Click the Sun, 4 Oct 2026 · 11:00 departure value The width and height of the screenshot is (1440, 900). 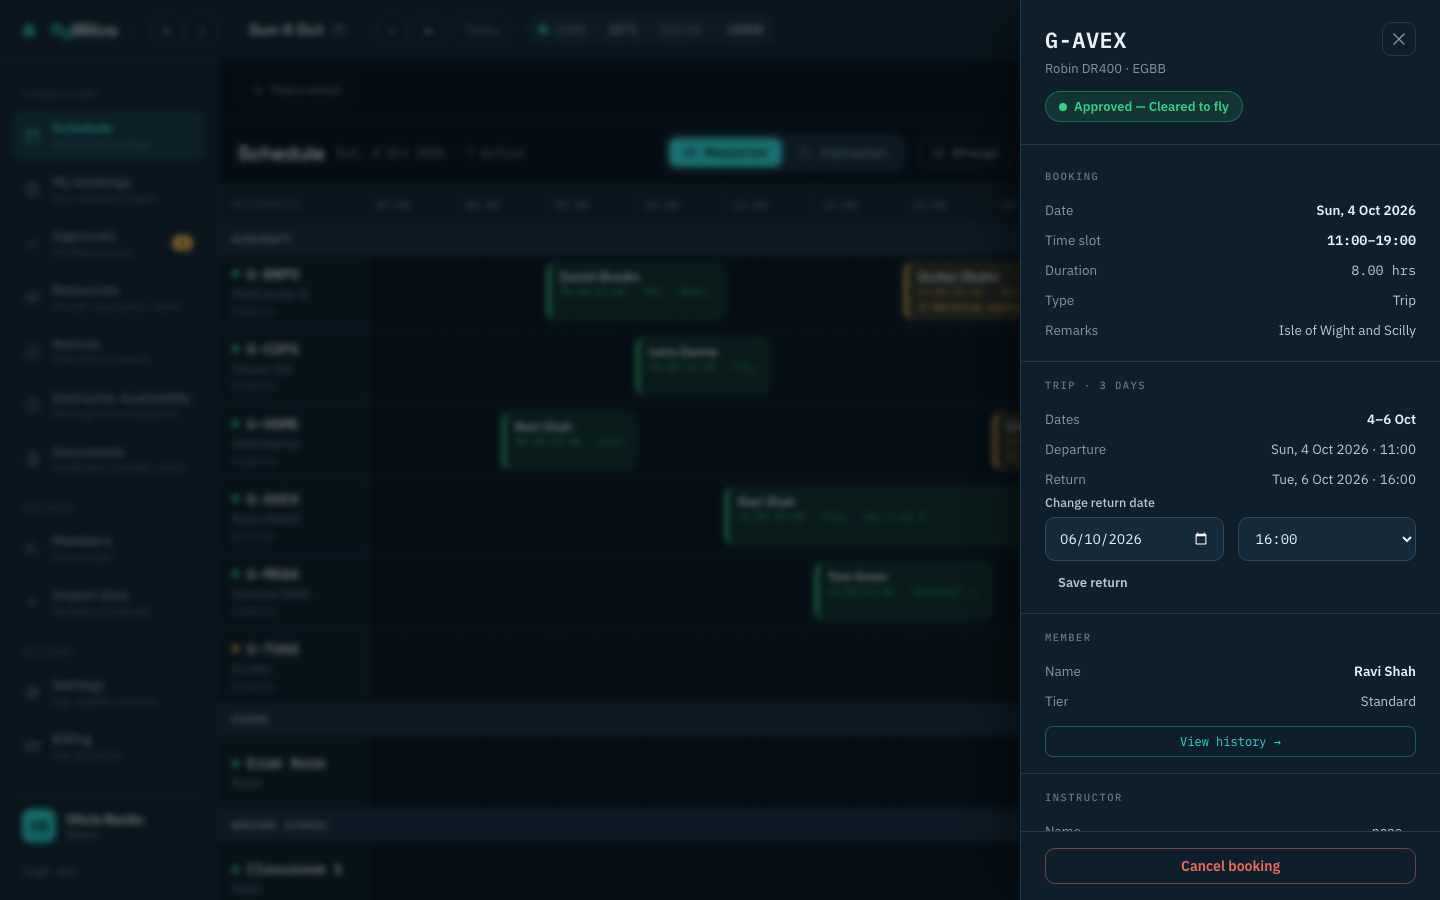click(1343, 450)
